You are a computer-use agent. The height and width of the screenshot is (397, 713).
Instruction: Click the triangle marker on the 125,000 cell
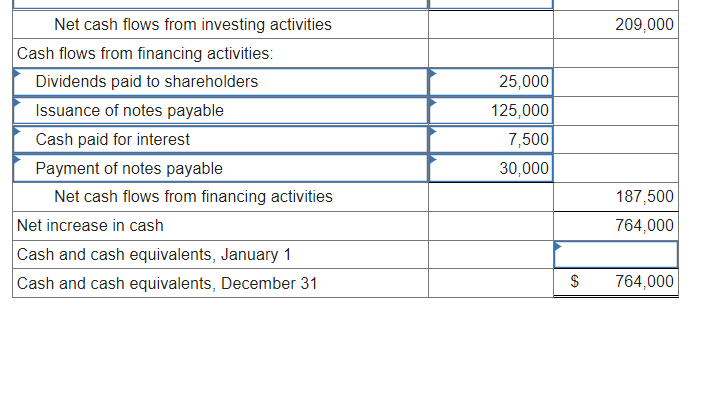click(x=433, y=102)
